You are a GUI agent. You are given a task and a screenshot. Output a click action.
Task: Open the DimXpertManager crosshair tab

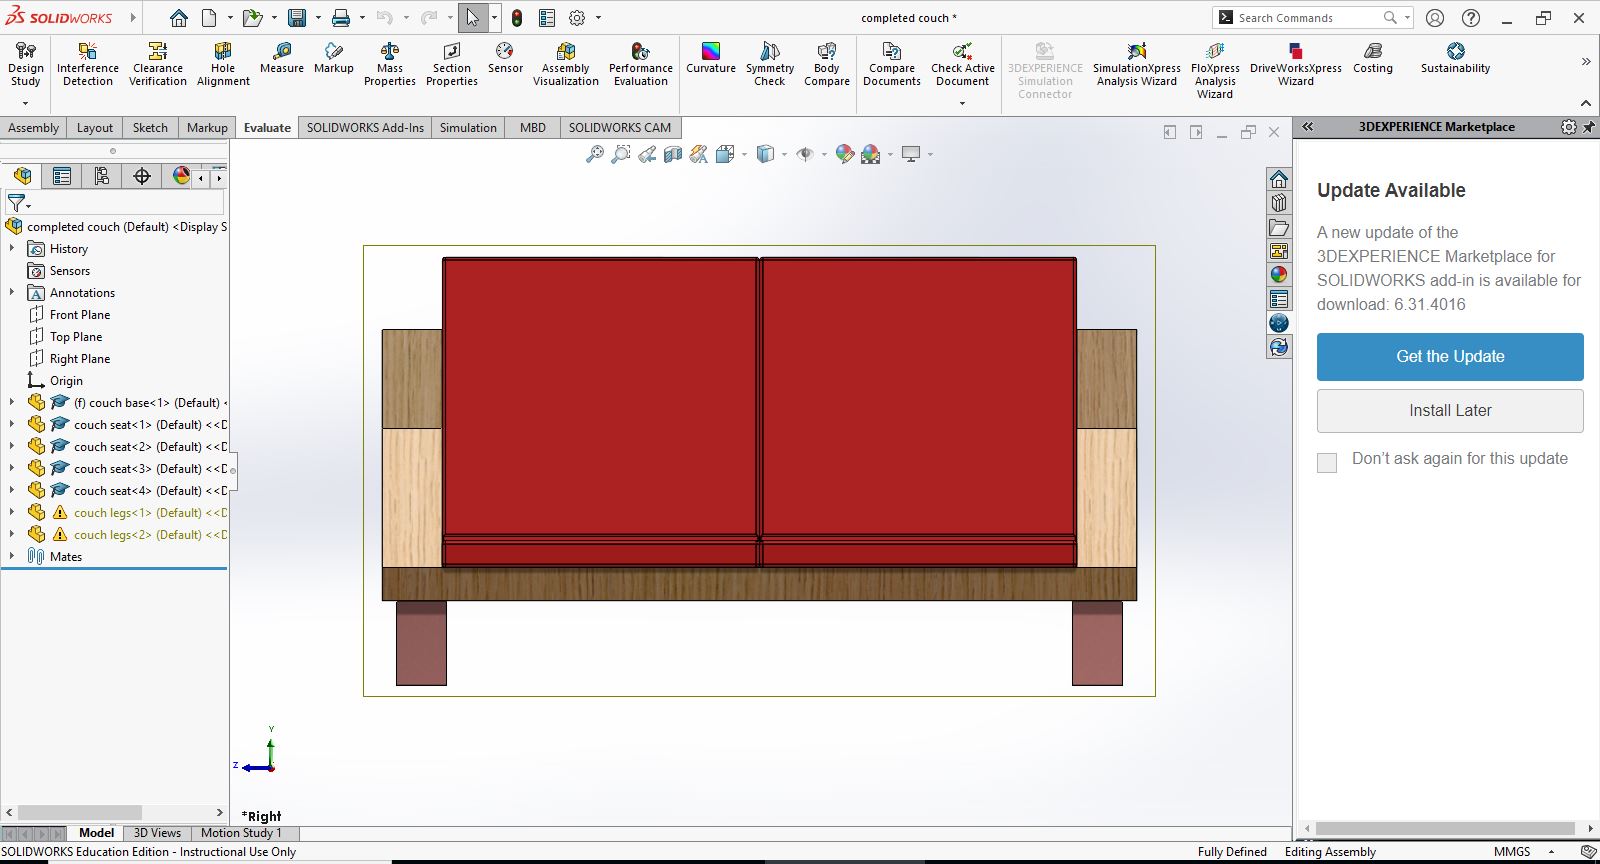[x=142, y=176]
